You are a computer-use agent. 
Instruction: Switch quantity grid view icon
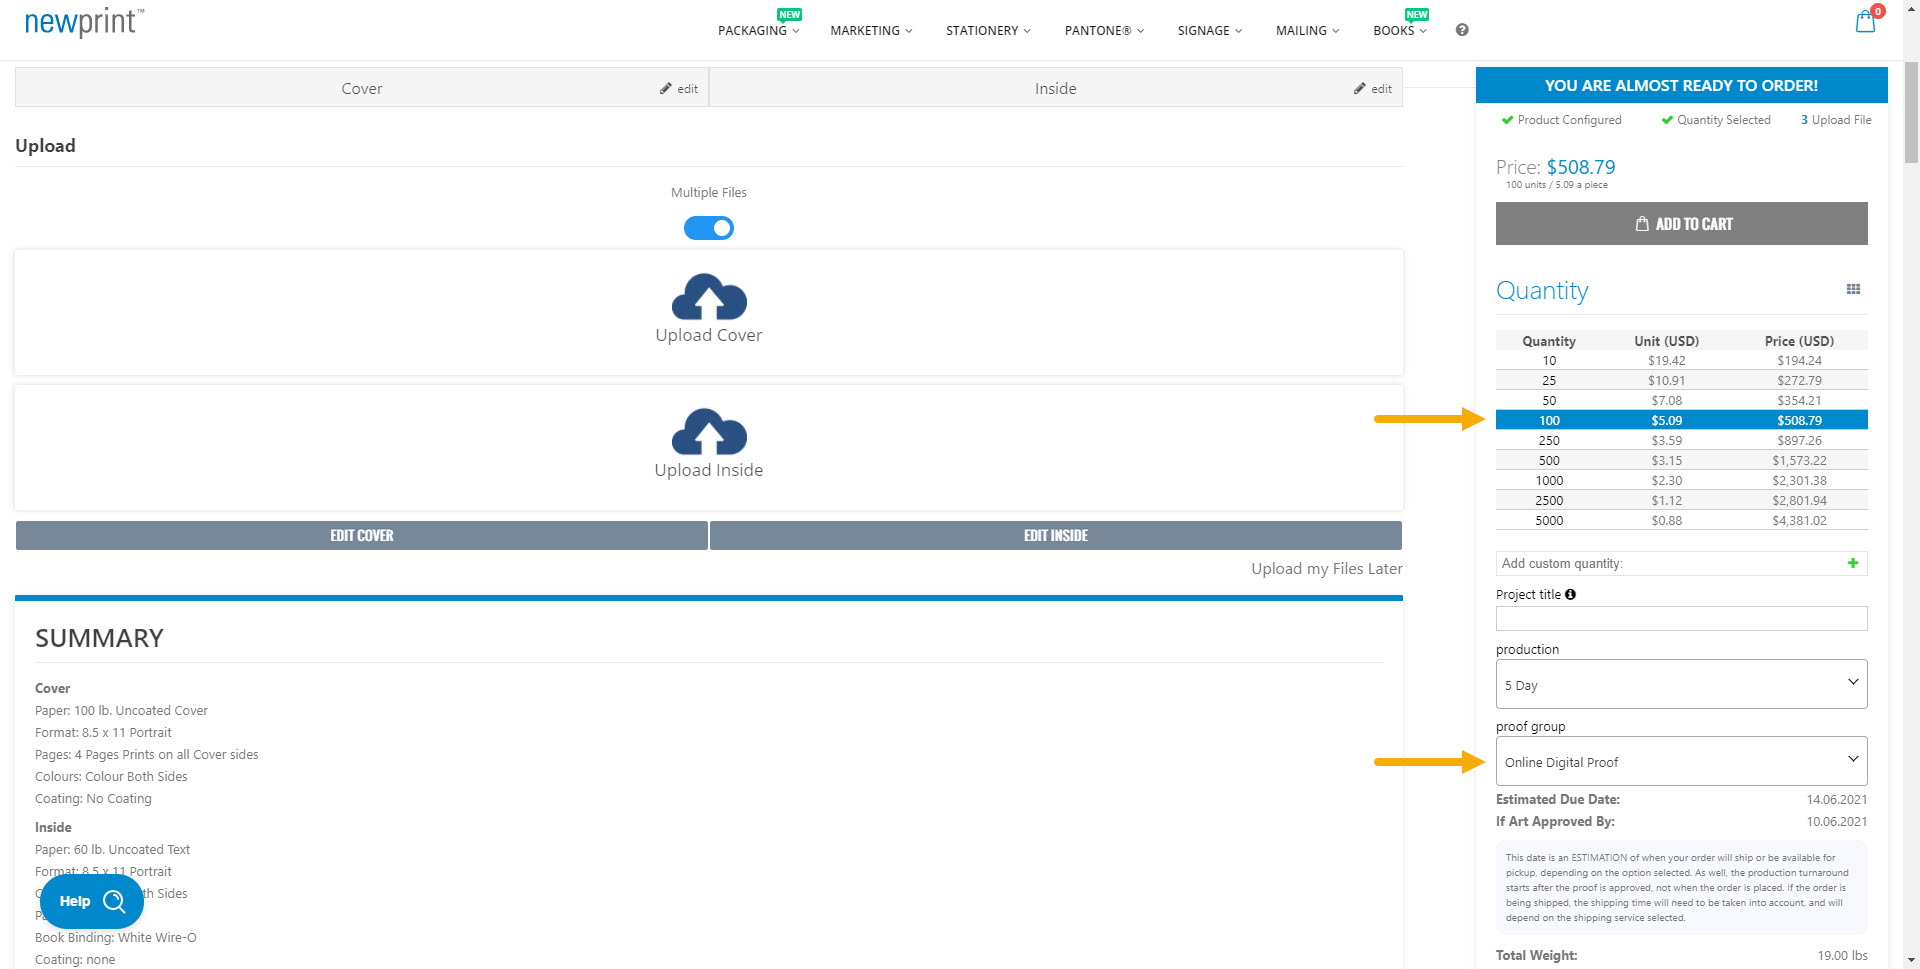tap(1853, 289)
